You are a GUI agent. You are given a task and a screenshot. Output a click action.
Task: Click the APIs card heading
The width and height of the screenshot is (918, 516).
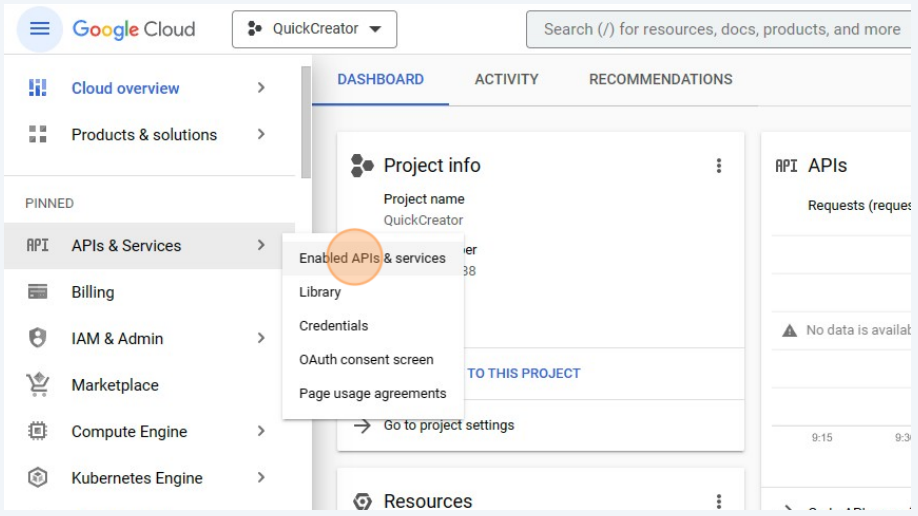pyautogui.click(x=827, y=166)
